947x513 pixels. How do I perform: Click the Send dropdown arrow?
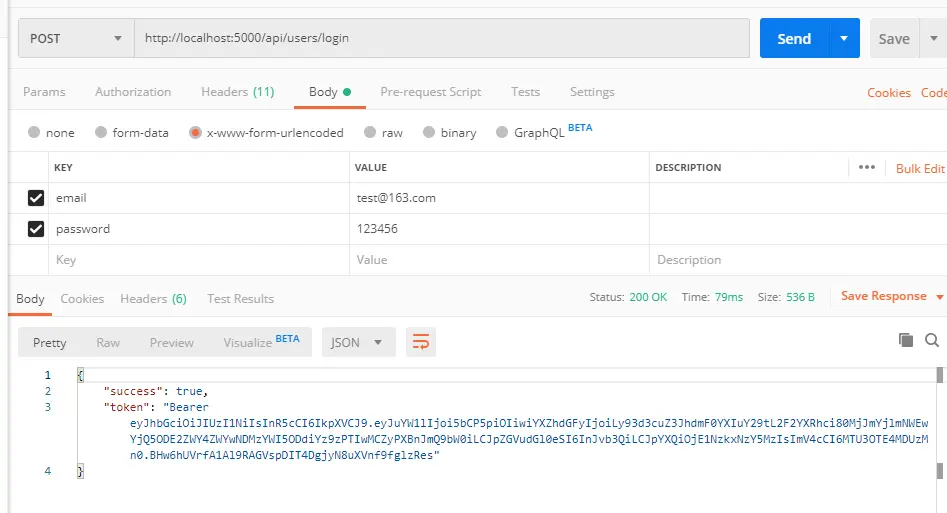pyautogui.click(x=844, y=38)
